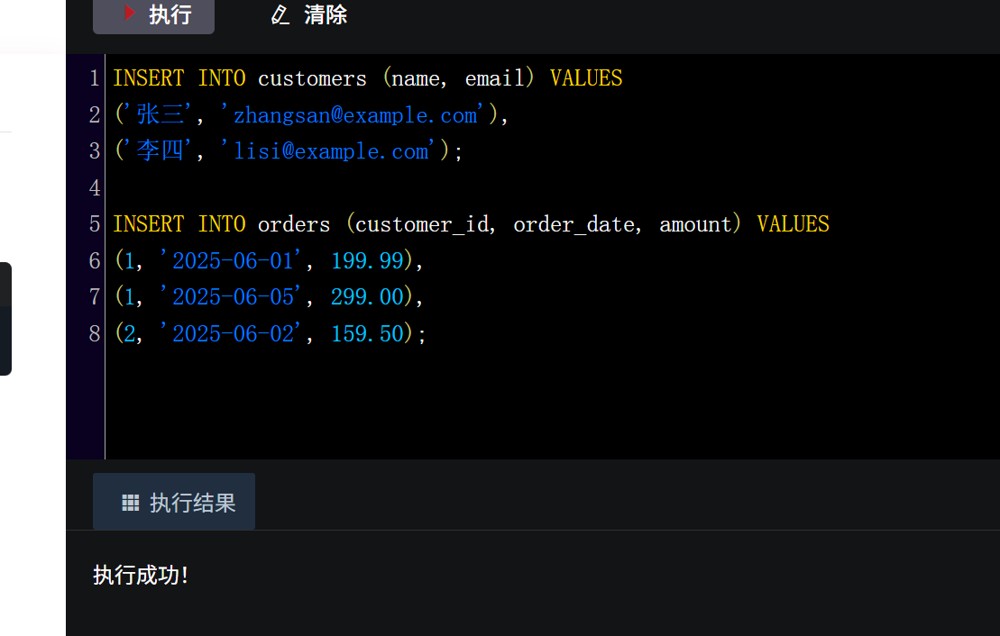Click the red play triangle icon
Screen dimensions: 1000x636
(129, 12)
